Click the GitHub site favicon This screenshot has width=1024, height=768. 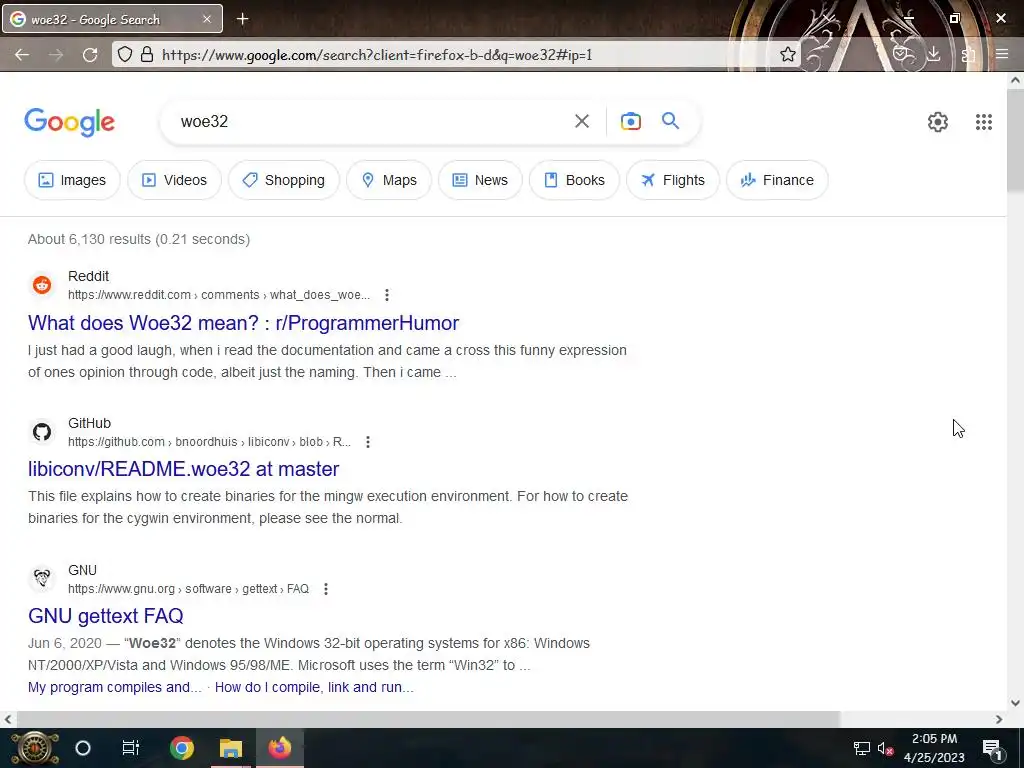click(42, 432)
